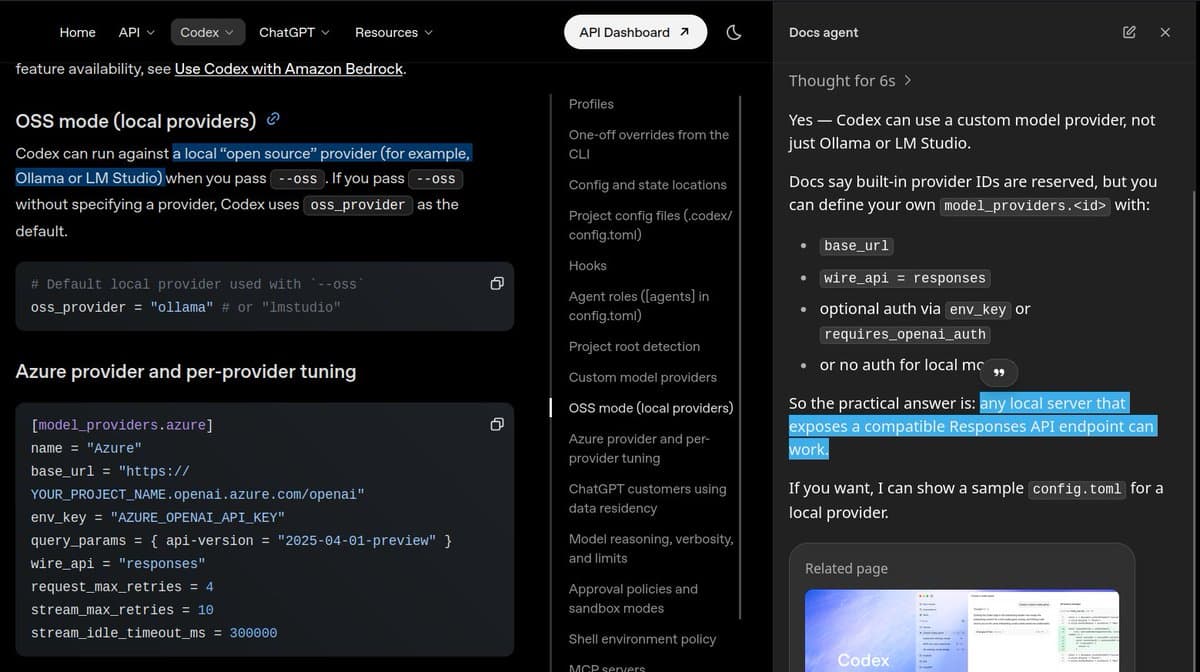Click the 'env_key' code chip in agent answer
The image size is (1200, 672).
pos(977,310)
